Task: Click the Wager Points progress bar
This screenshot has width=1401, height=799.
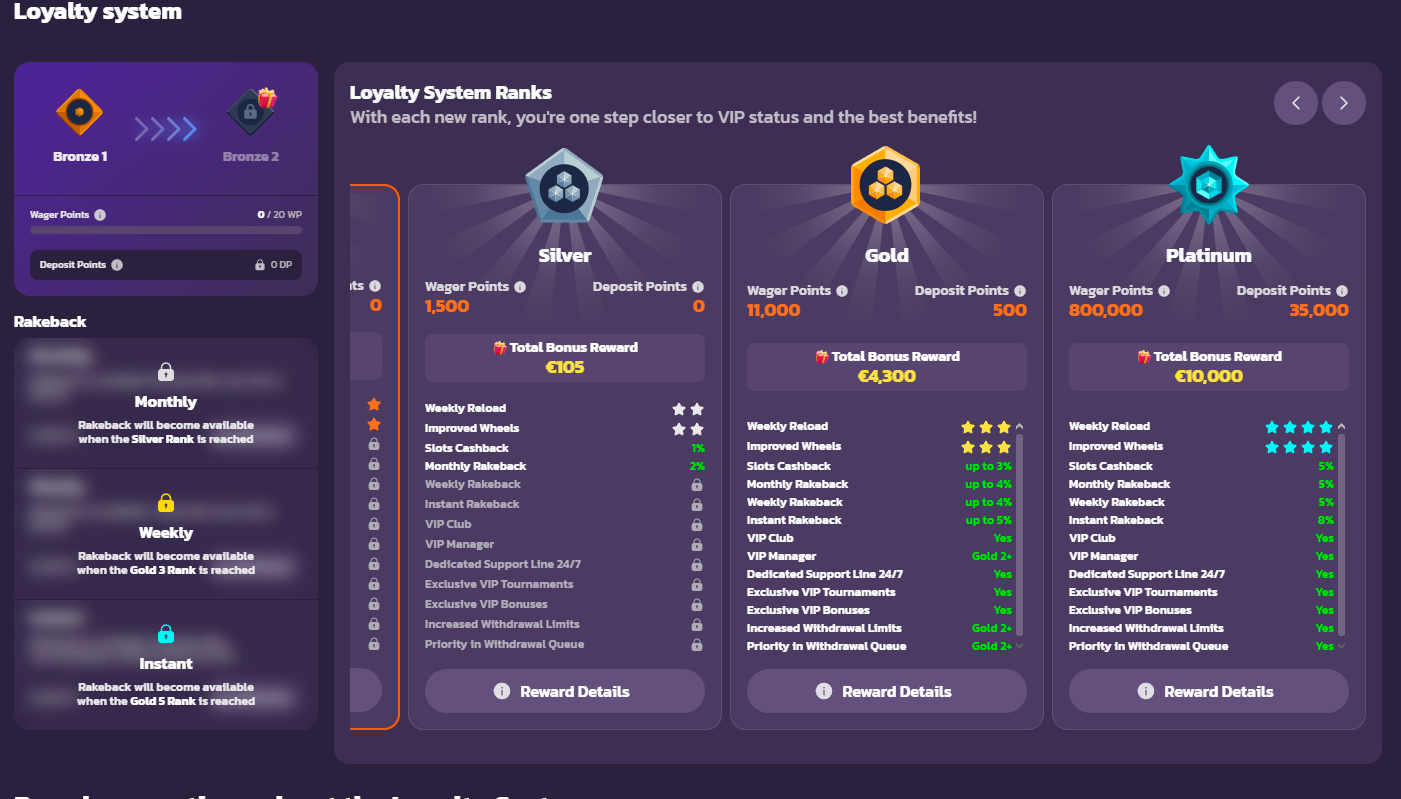Action: point(165,230)
